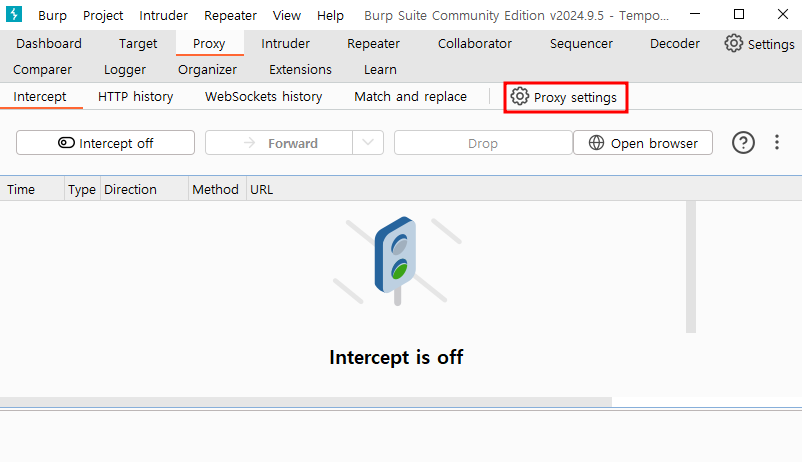The width and height of the screenshot is (802, 462).
Task: Open the Logger tab
Action: point(125,69)
